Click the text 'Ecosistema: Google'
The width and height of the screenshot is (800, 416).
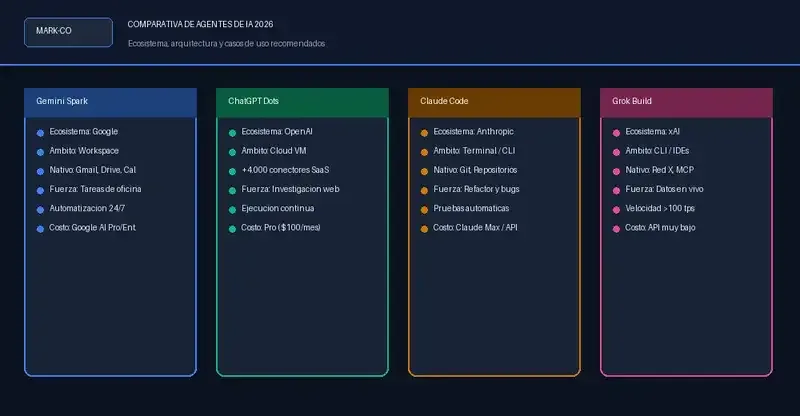tap(84, 132)
